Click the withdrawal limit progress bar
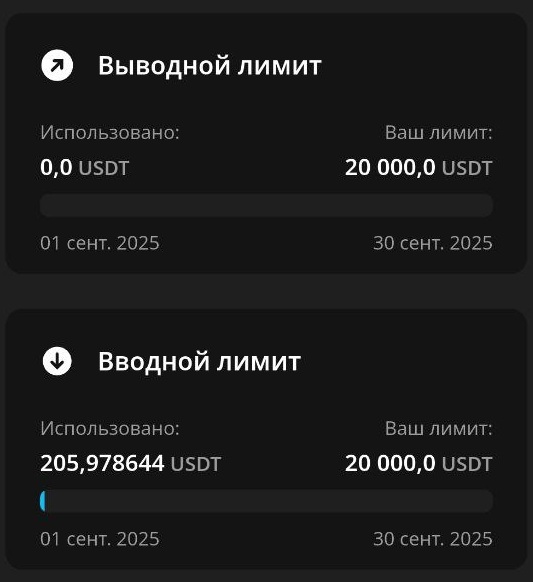The height and width of the screenshot is (582, 533). (266, 205)
